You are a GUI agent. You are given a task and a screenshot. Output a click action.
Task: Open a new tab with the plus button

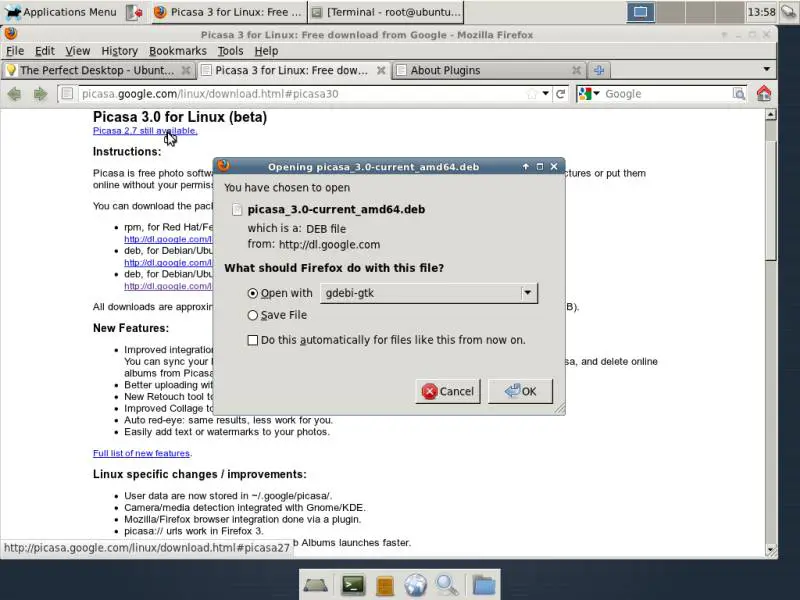tap(599, 70)
